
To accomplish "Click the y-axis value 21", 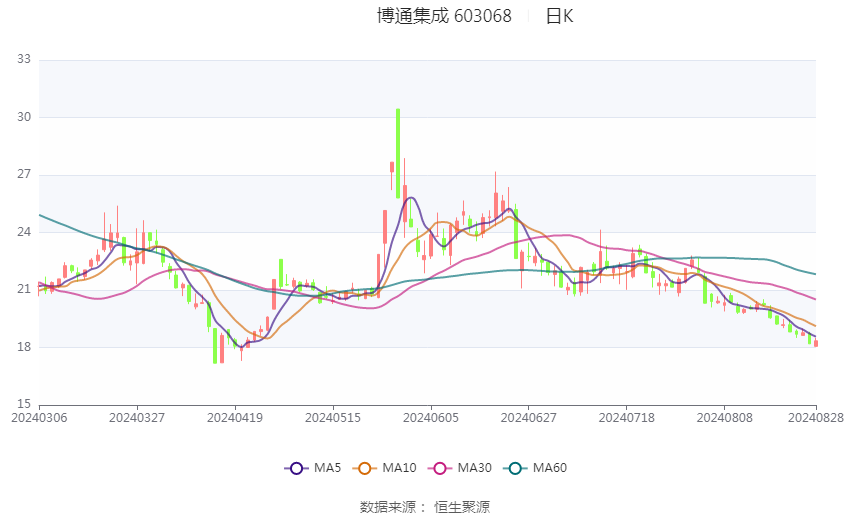I will pos(24,289).
